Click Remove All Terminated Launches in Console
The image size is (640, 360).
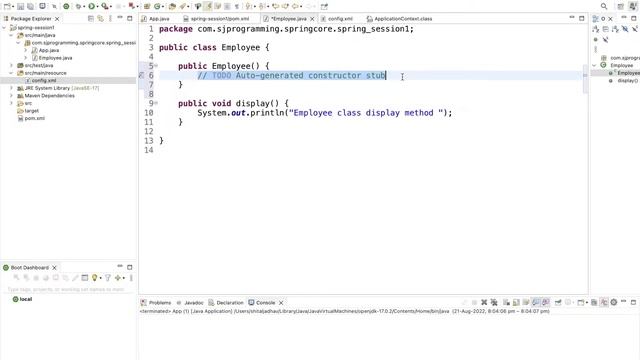pos(494,302)
